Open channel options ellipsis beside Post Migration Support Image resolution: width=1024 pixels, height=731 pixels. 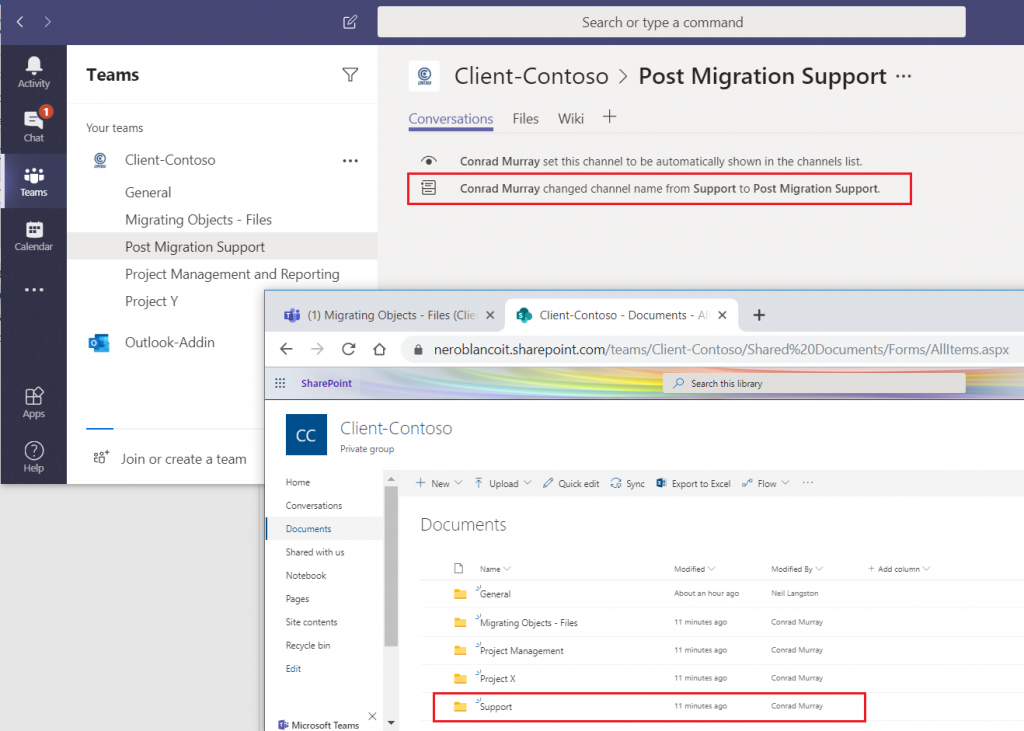coord(904,76)
